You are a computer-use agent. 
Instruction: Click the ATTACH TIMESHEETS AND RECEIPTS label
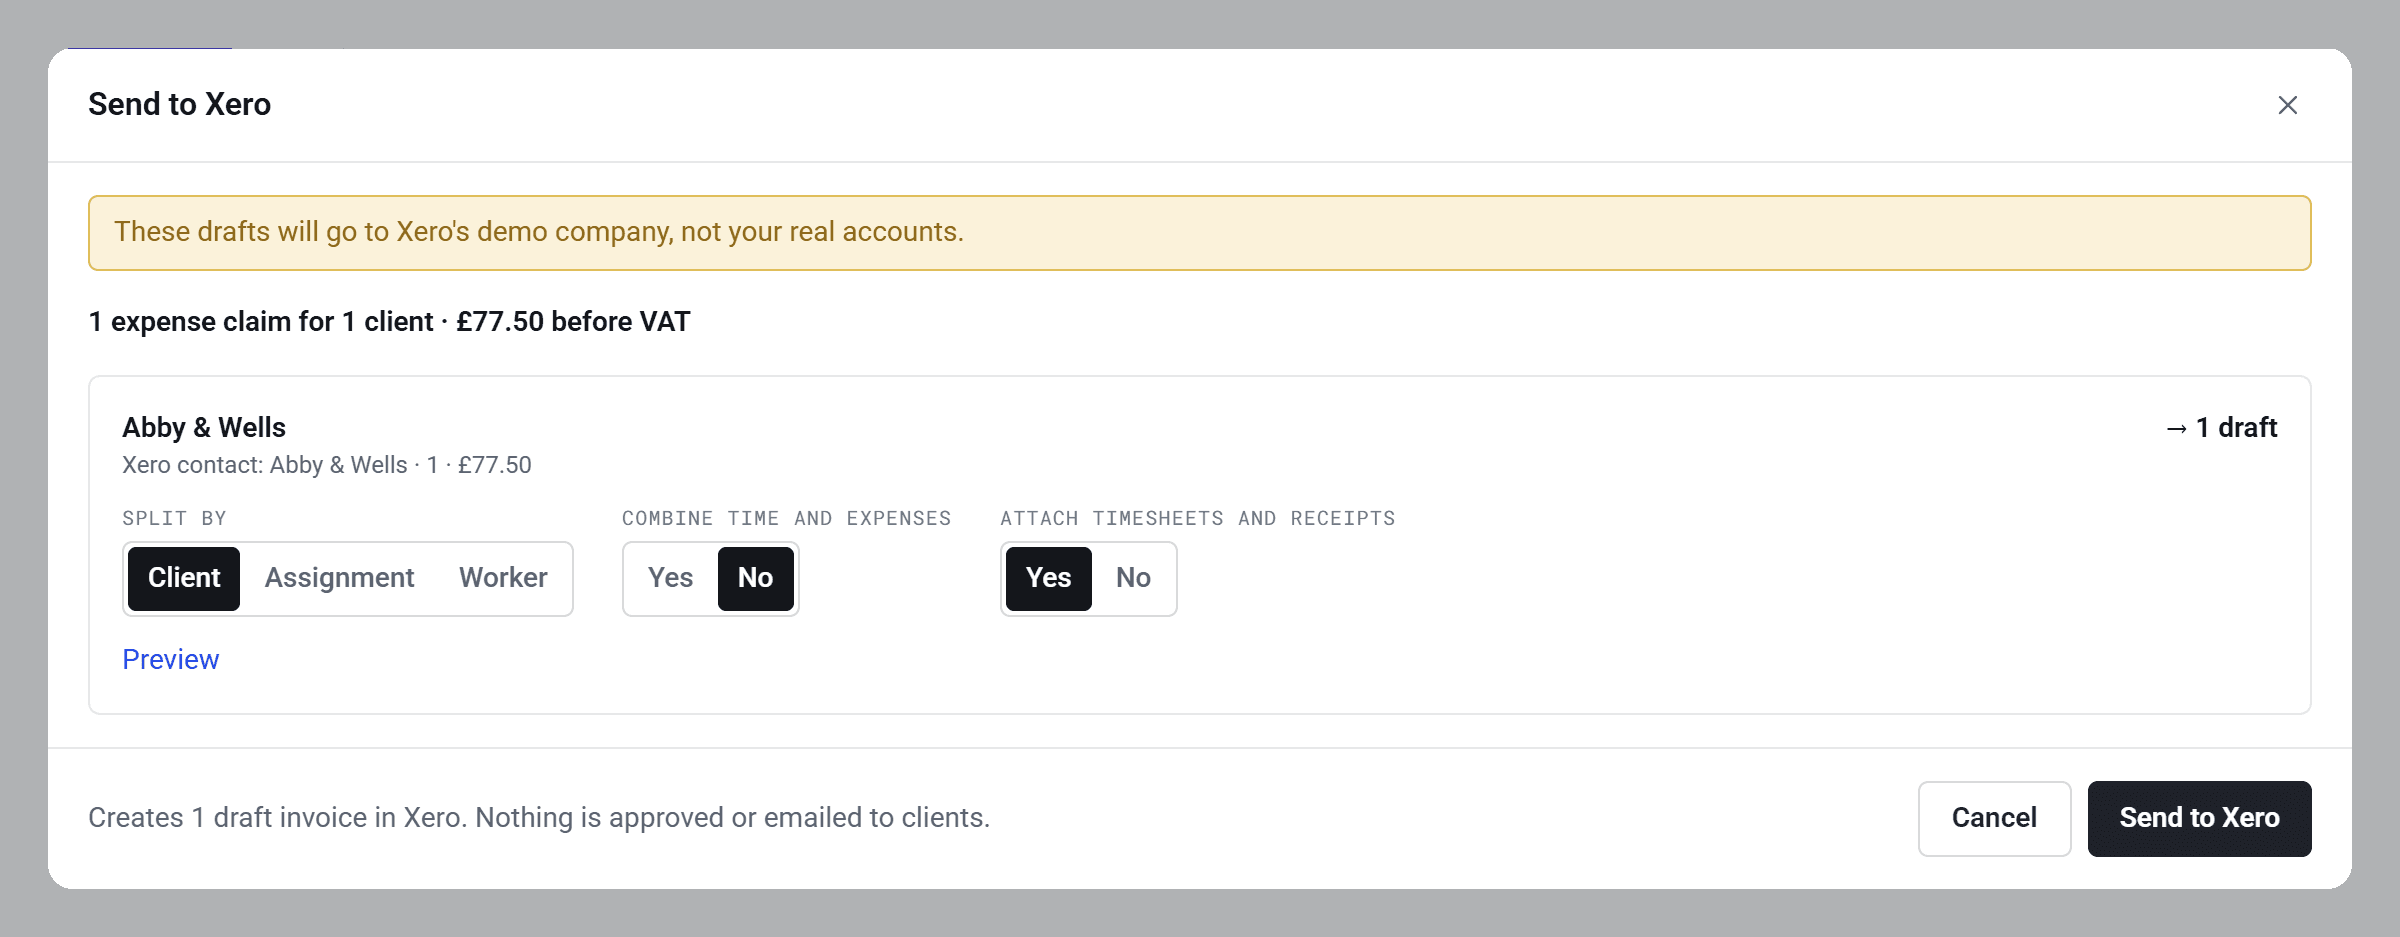(x=1197, y=518)
